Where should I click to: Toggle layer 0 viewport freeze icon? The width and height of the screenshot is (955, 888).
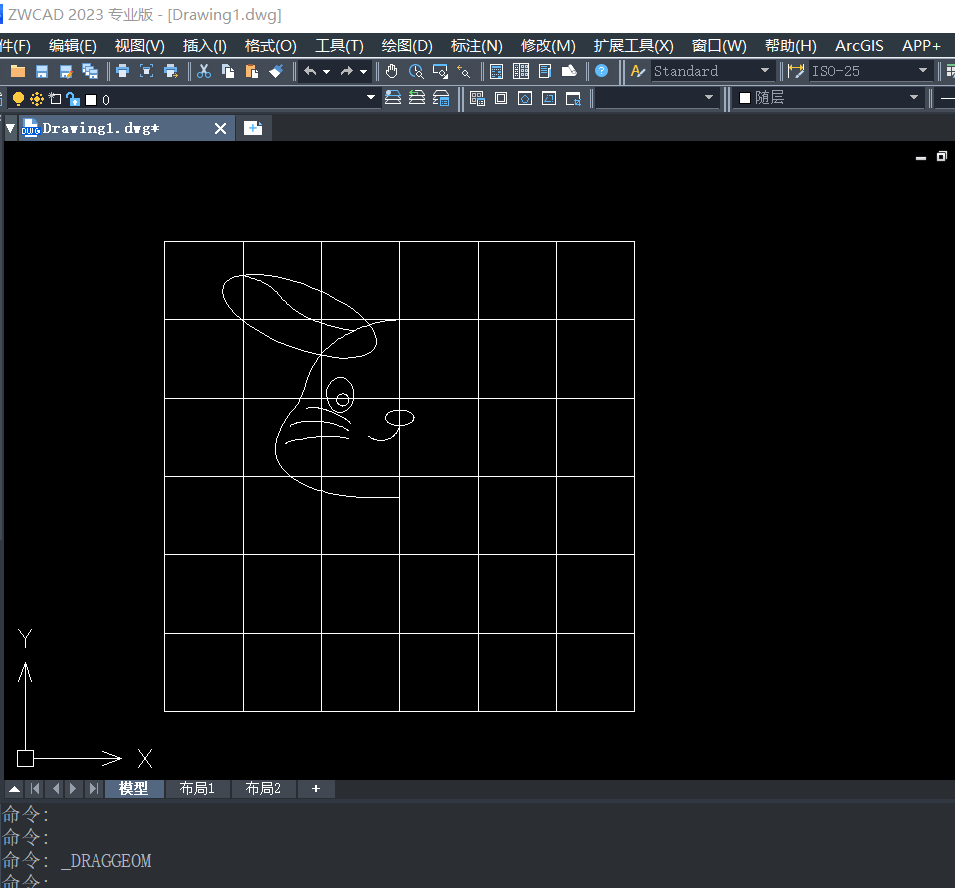tap(55, 99)
